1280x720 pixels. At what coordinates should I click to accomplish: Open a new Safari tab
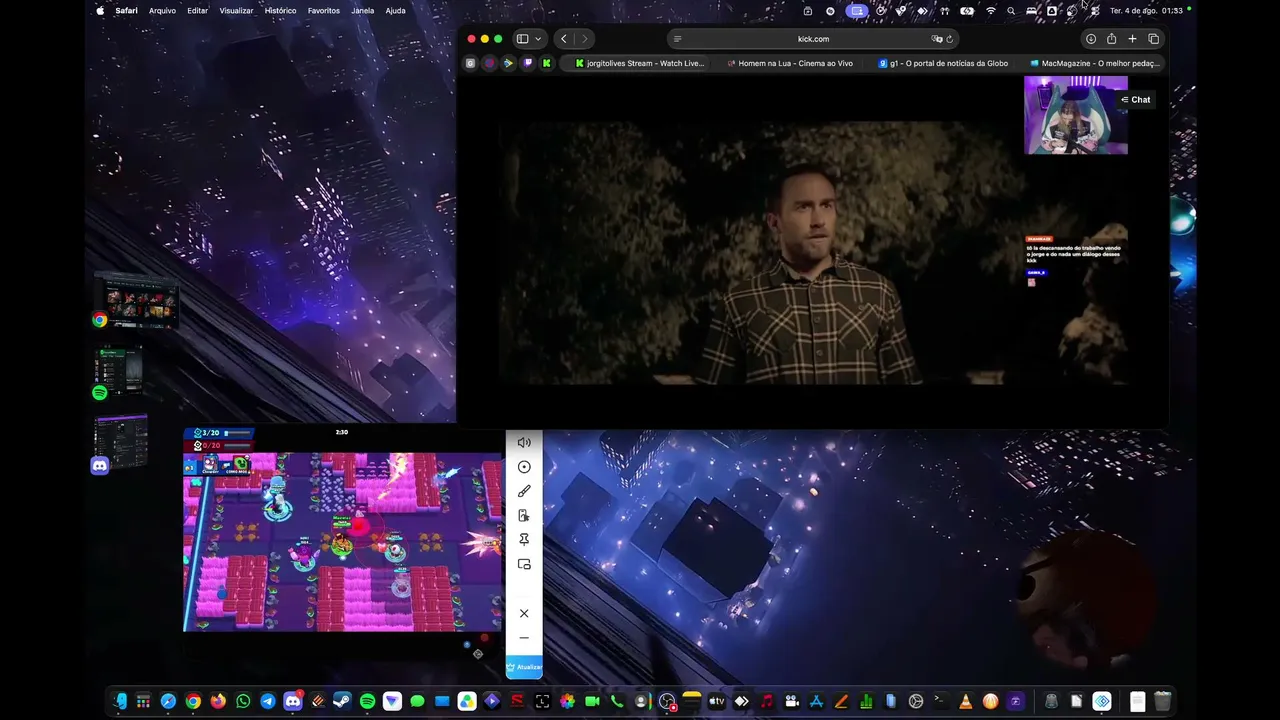click(1132, 39)
